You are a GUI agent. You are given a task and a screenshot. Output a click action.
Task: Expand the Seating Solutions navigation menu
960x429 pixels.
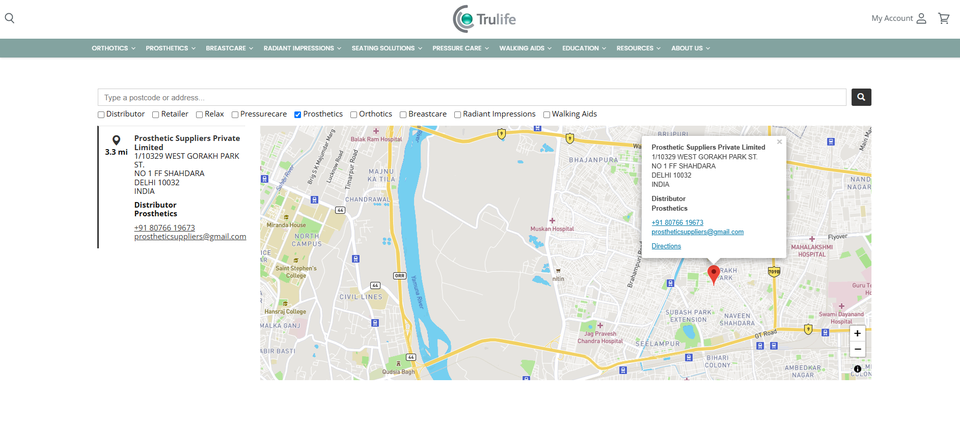pos(387,48)
